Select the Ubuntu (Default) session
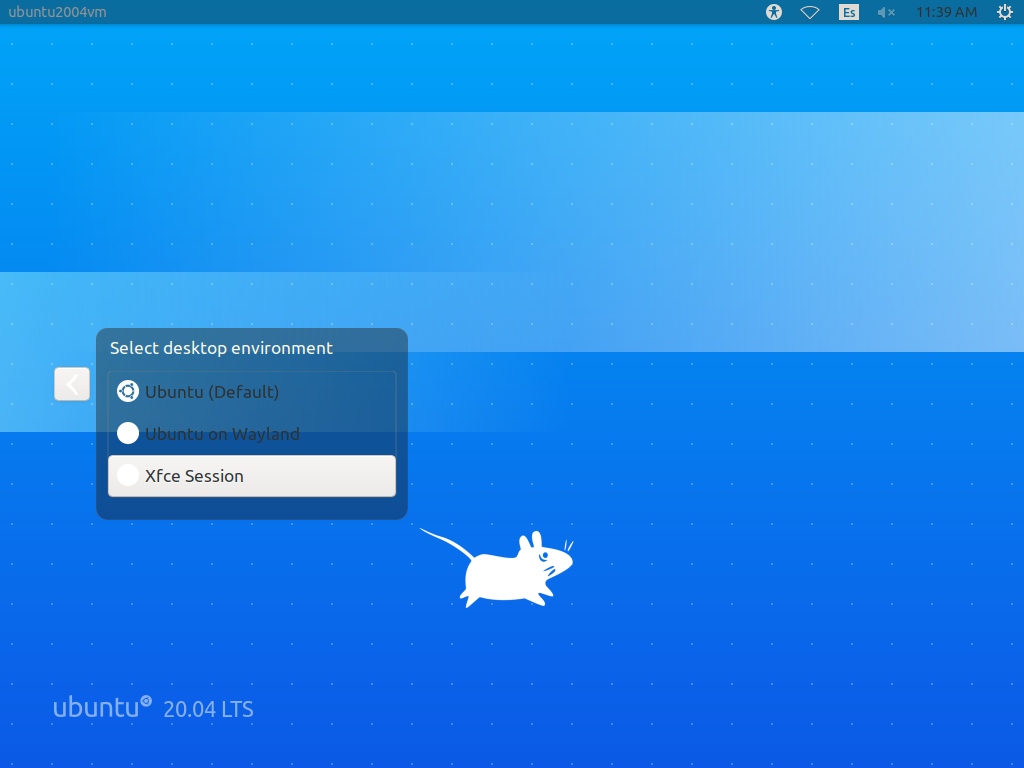The image size is (1024, 768). pyautogui.click(x=251, y=392)
